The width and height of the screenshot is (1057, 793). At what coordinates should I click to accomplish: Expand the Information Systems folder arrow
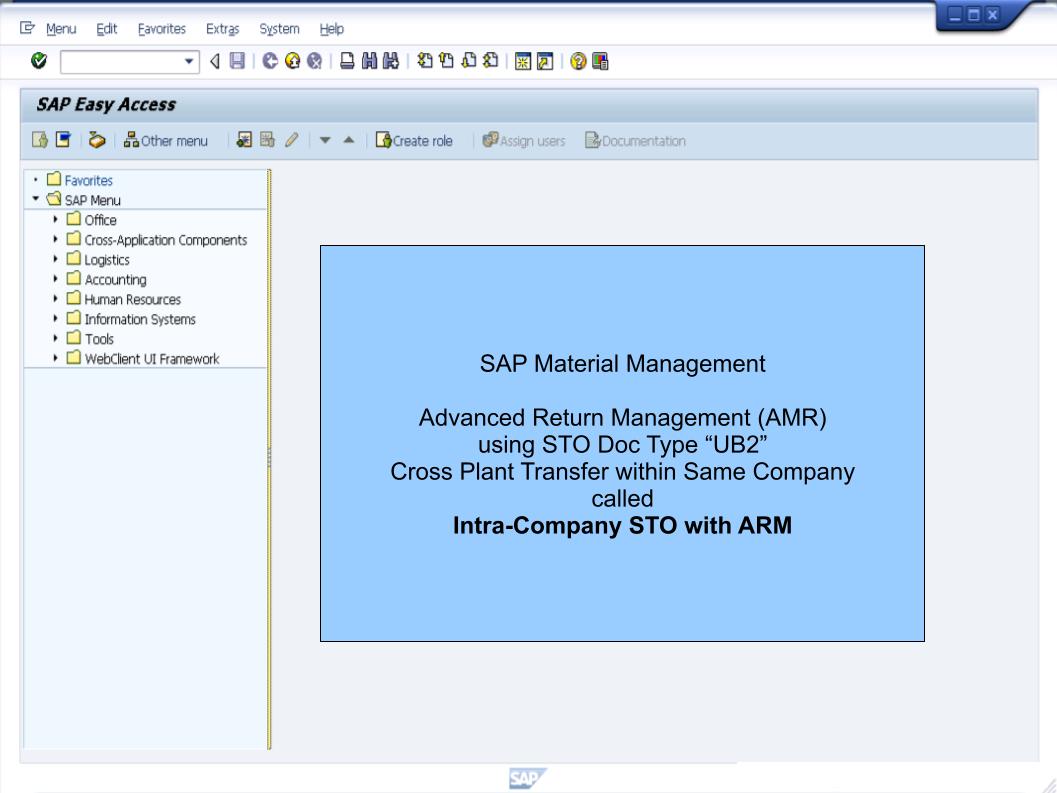55,318
